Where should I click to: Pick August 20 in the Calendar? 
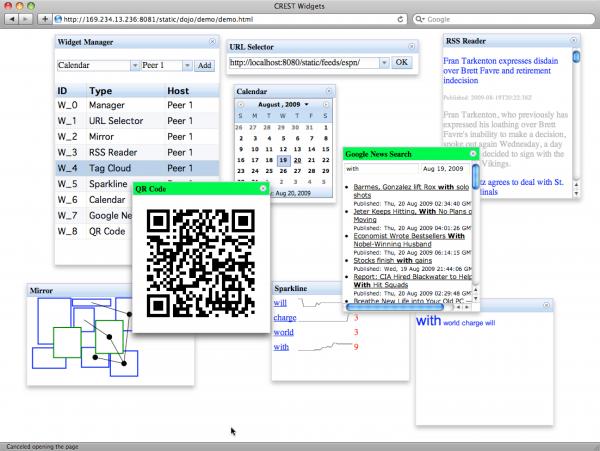click(x=297, y=160)
